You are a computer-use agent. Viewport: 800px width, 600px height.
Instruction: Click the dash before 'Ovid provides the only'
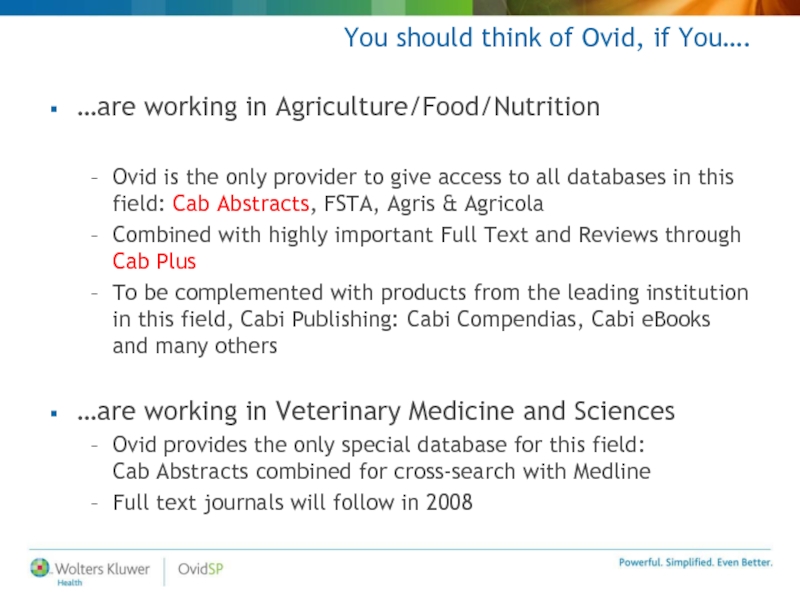[x=94, y=446]
